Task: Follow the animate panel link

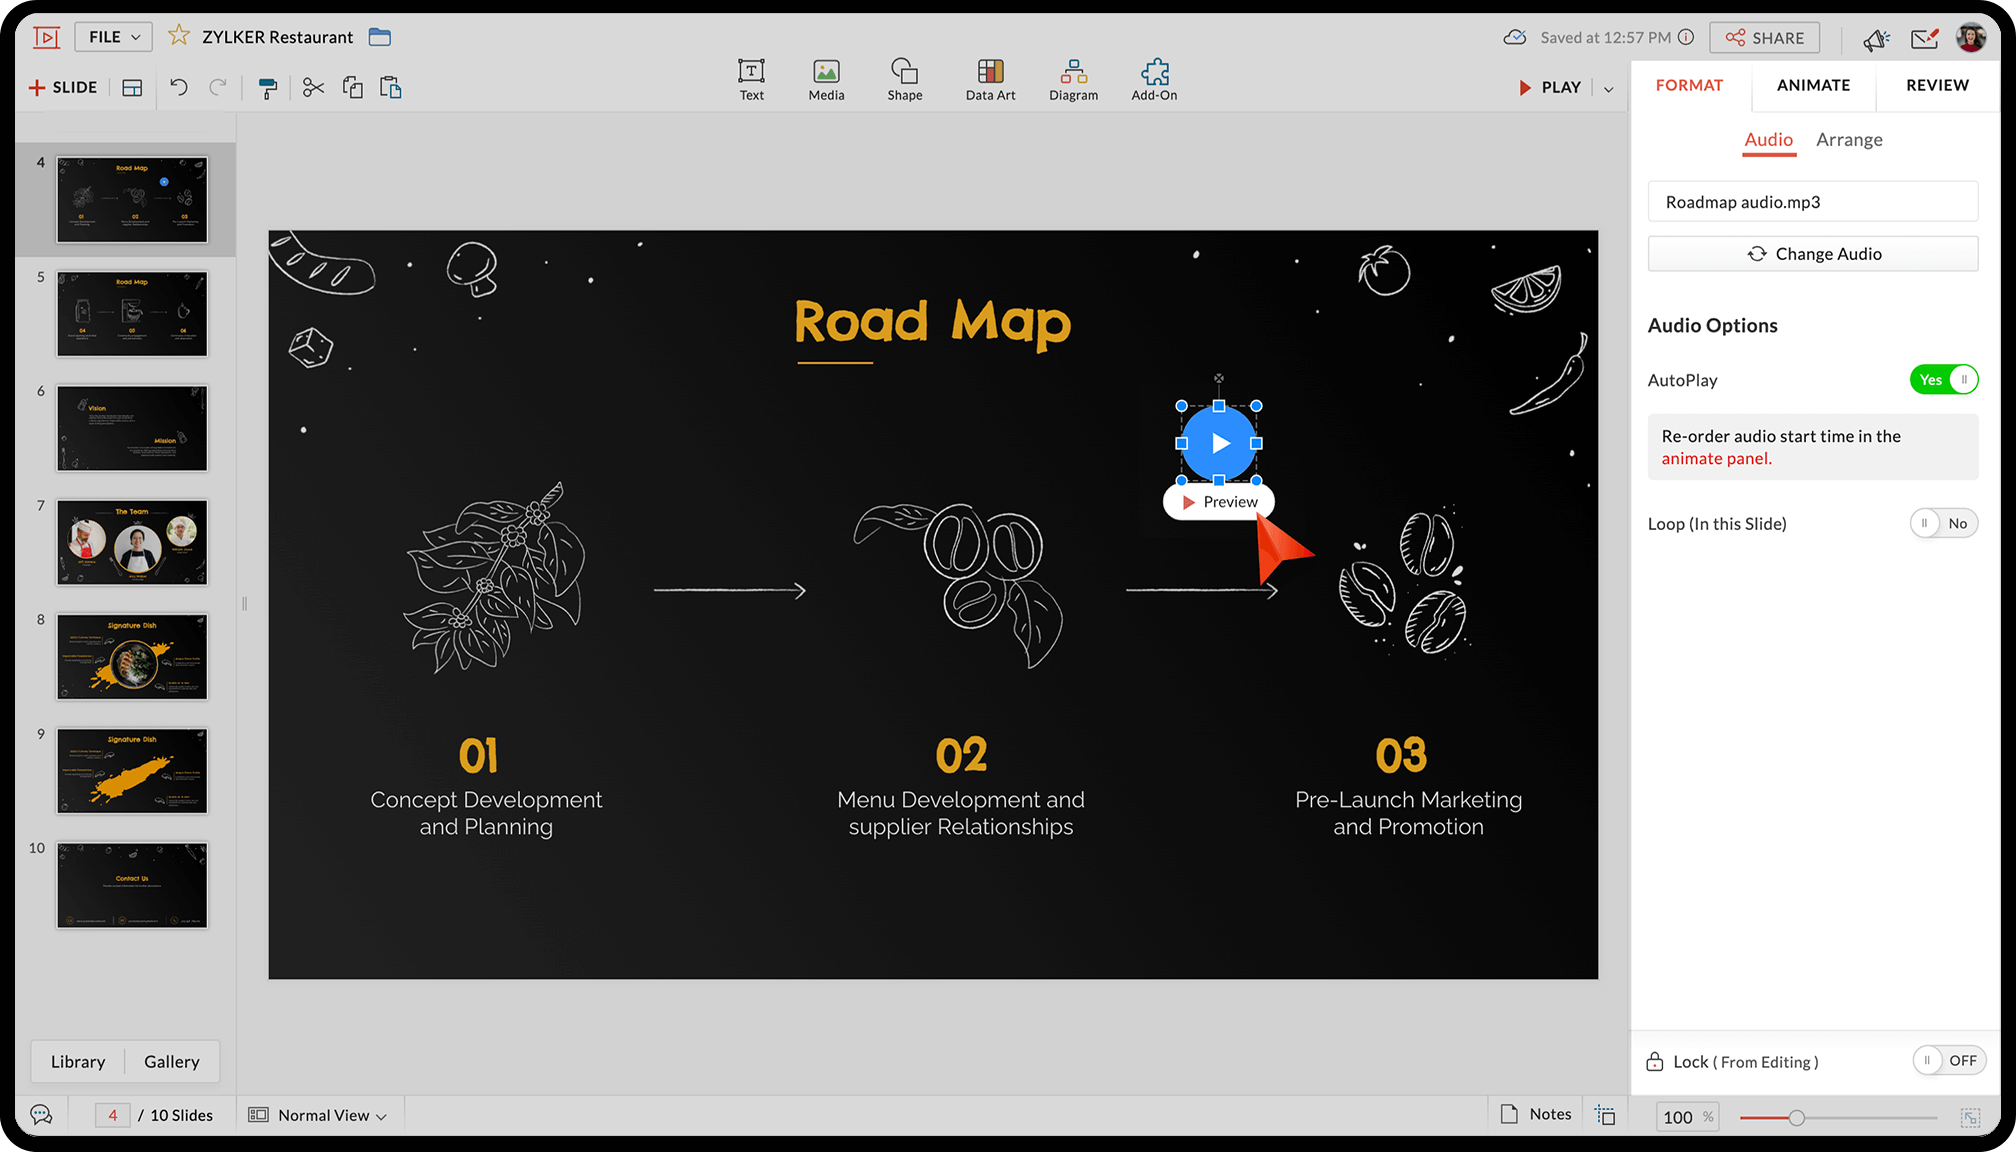Action: coord(1716,459)
